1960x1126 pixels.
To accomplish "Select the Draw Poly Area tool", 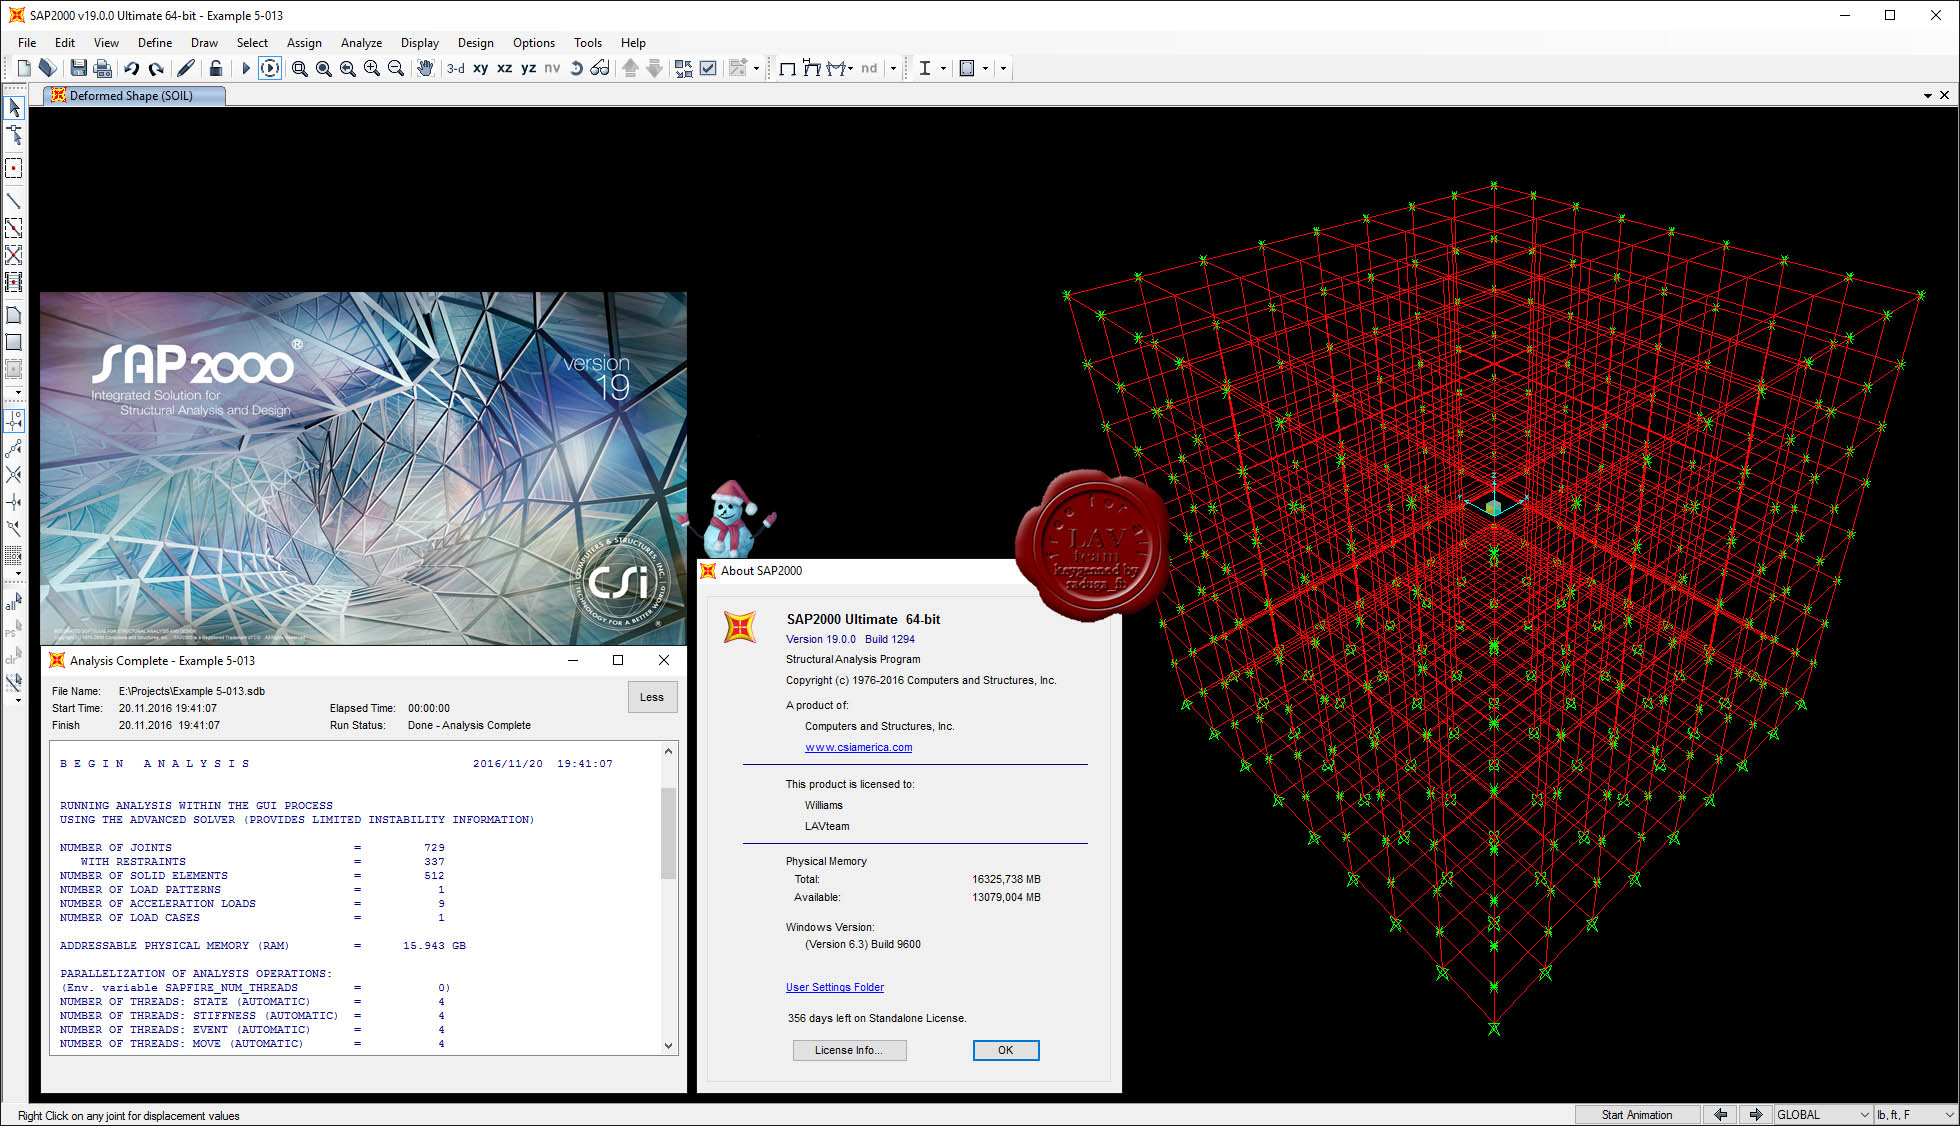I will click(x=14, y=315).
